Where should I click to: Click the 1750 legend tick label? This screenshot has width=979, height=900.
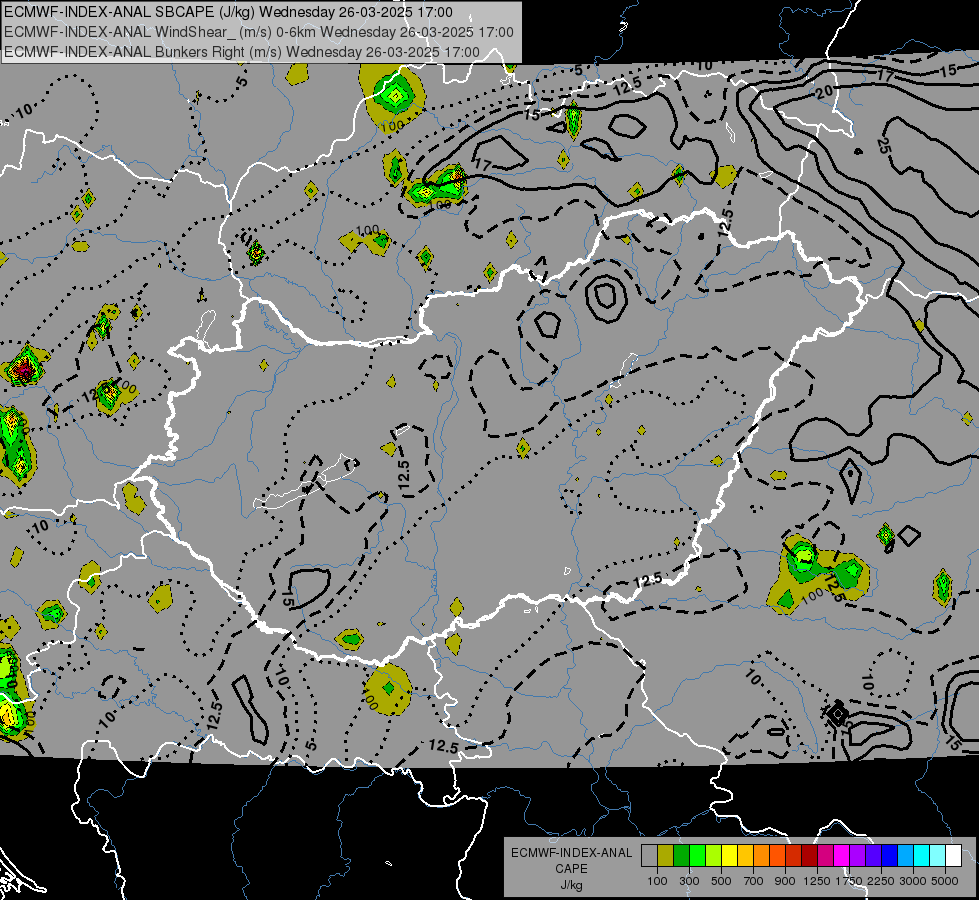[849, 881]
